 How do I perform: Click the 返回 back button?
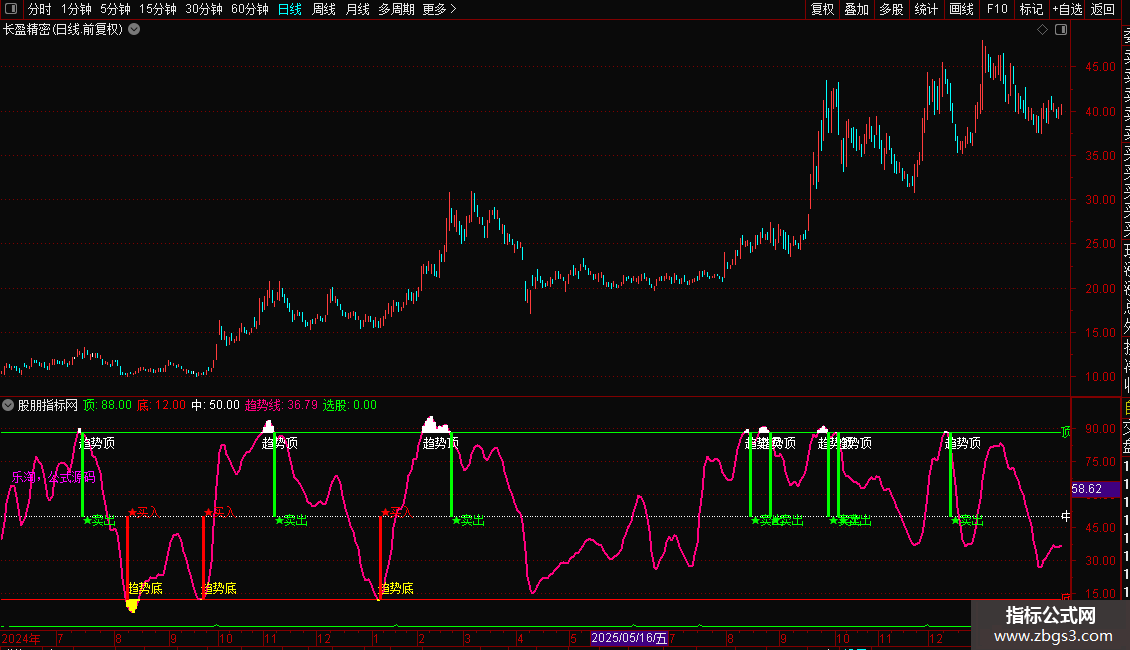1103,9
